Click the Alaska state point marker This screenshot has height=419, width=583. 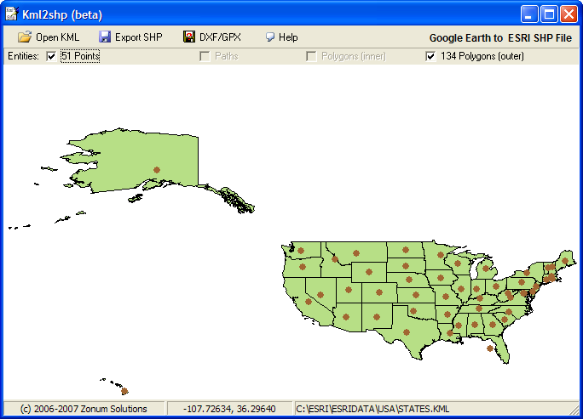(157, 170)
